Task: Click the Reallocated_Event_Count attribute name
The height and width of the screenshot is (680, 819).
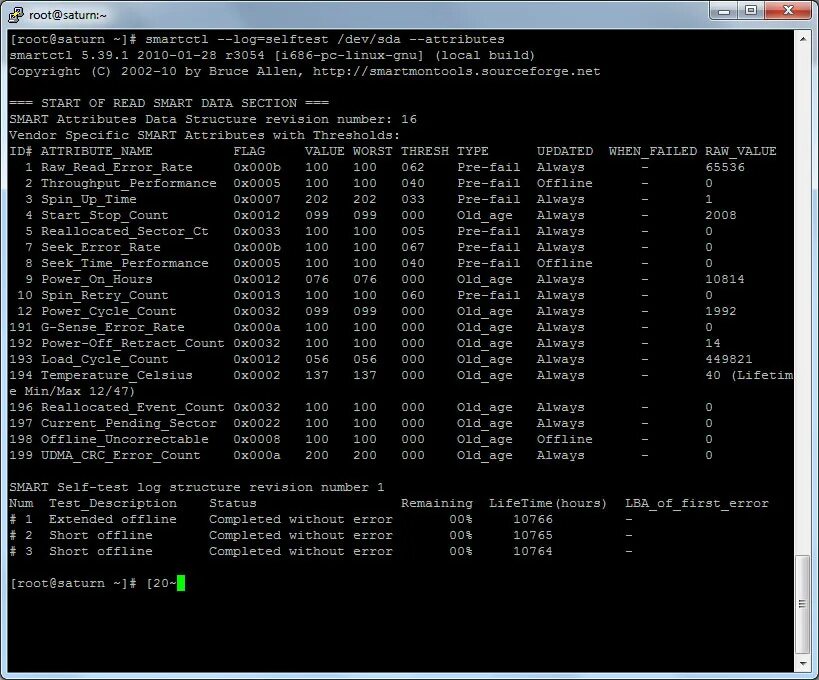Action: 133,407
